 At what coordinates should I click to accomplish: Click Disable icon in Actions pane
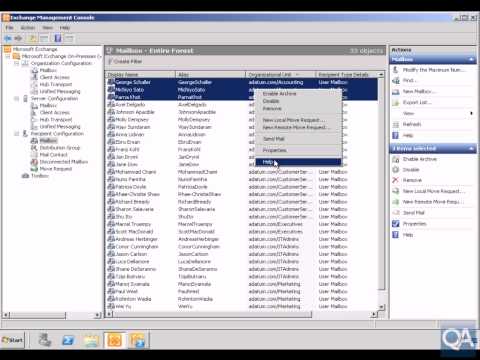pyautogui.click(x=396, y=169)
